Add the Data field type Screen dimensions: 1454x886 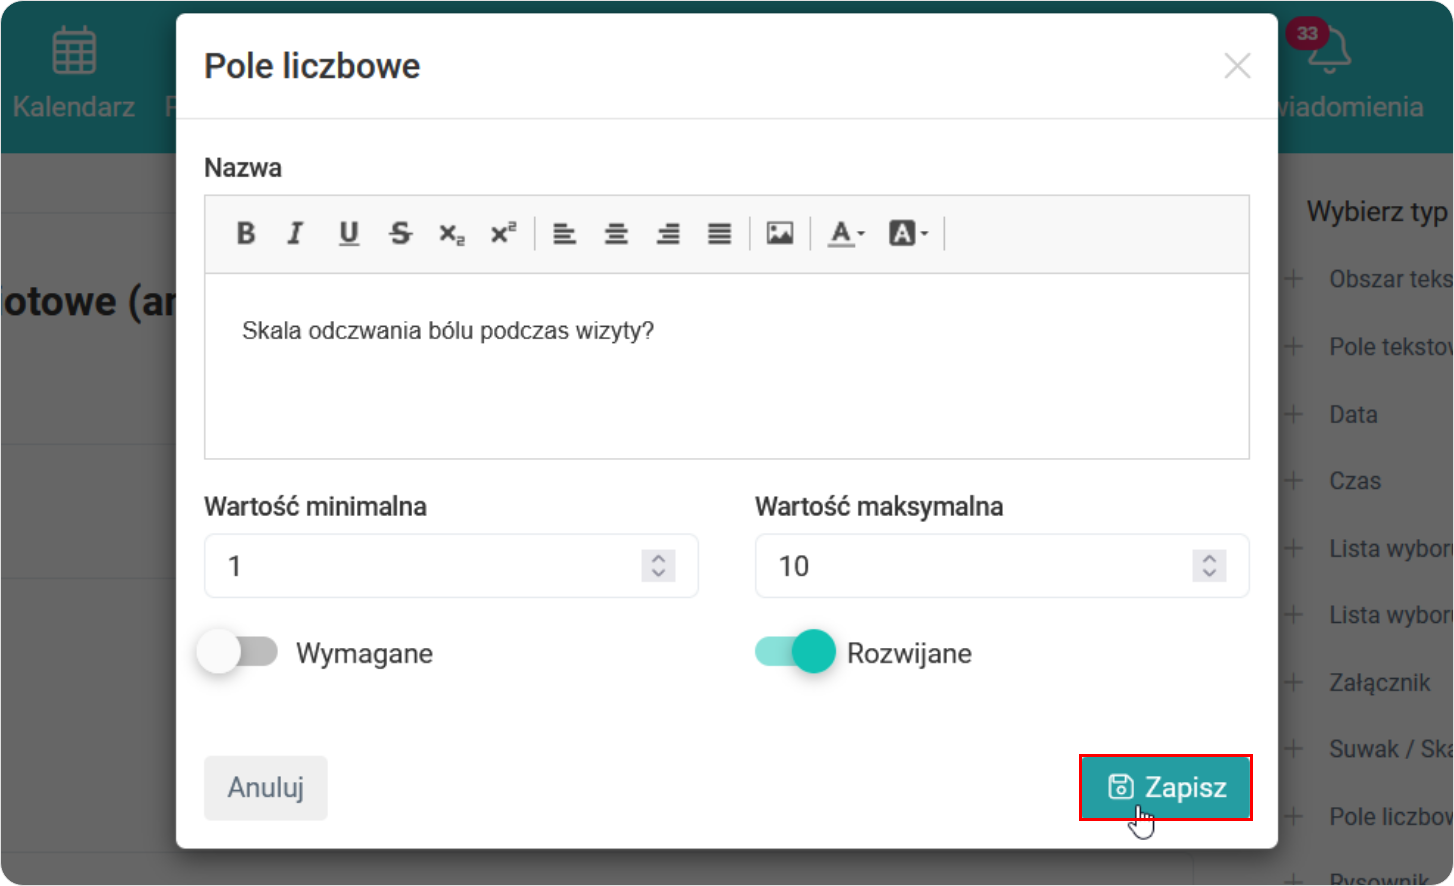point(1332,414)
